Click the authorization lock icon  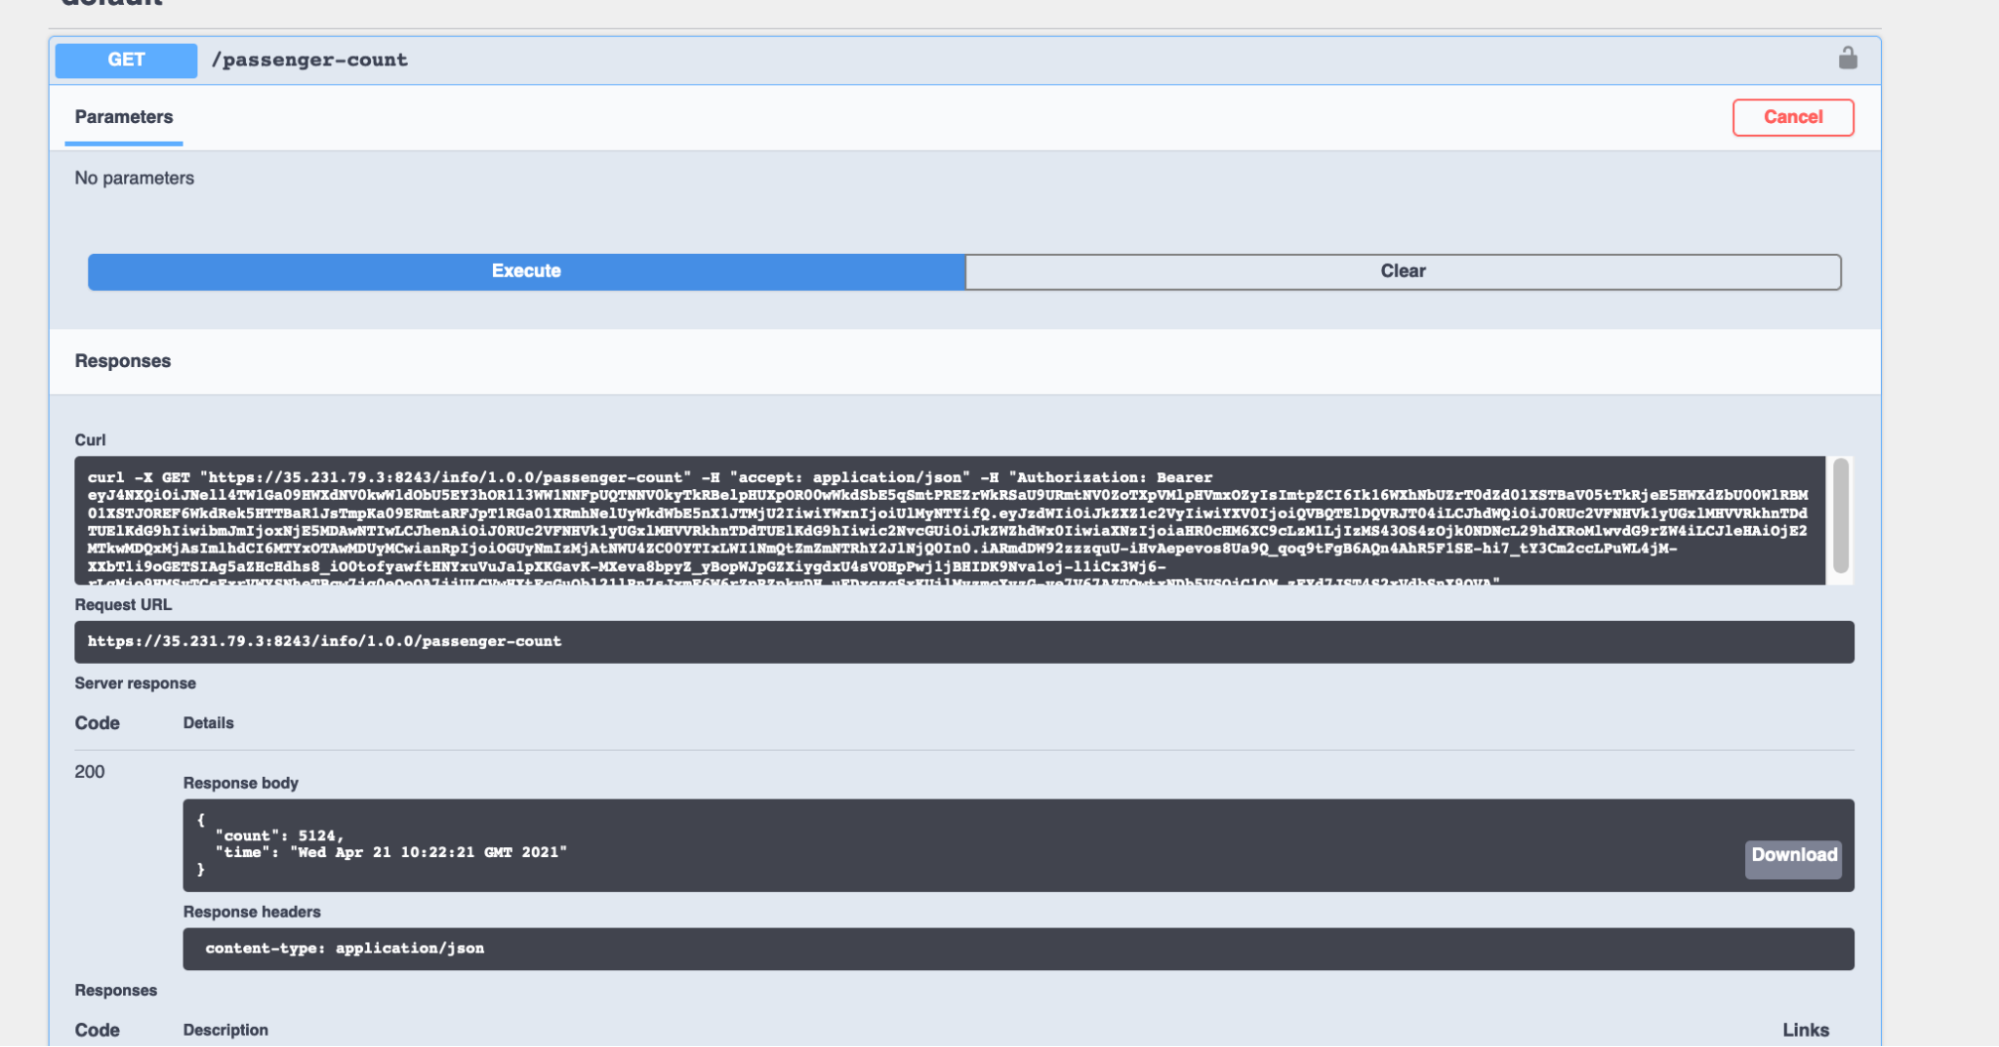tap(1847, 59)
